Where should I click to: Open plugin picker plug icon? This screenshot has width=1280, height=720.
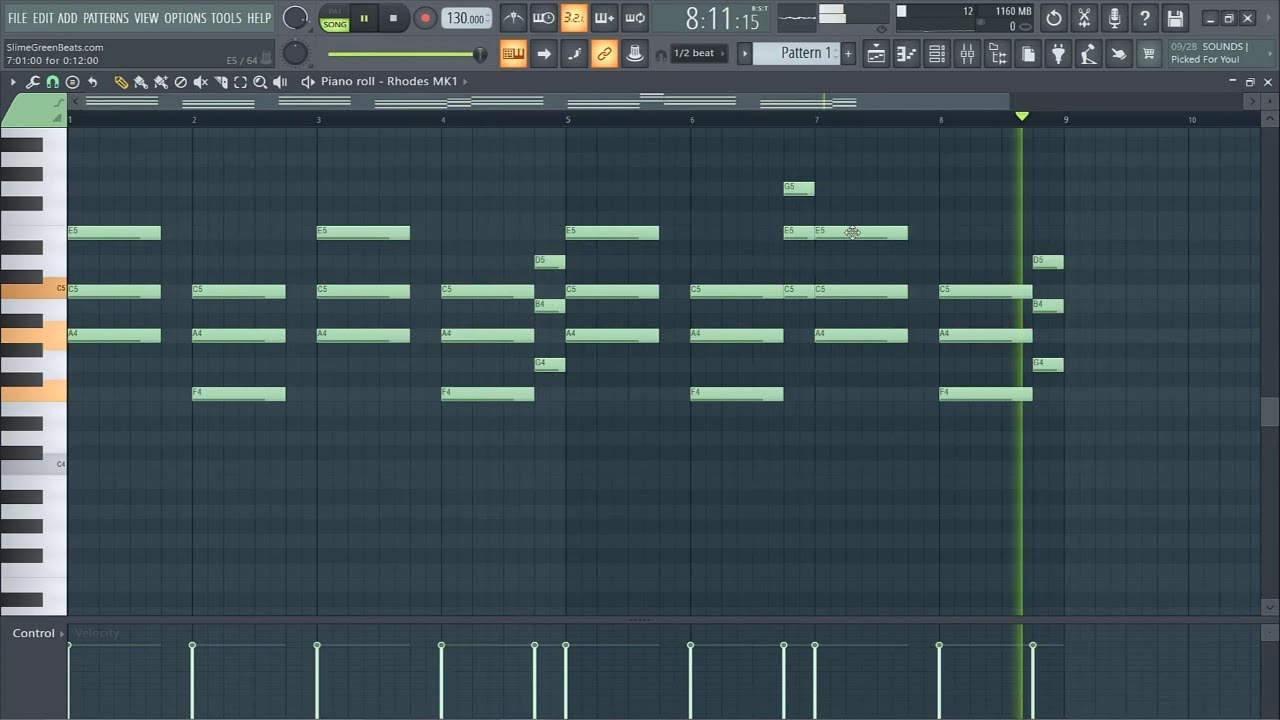pos(1058,54)
